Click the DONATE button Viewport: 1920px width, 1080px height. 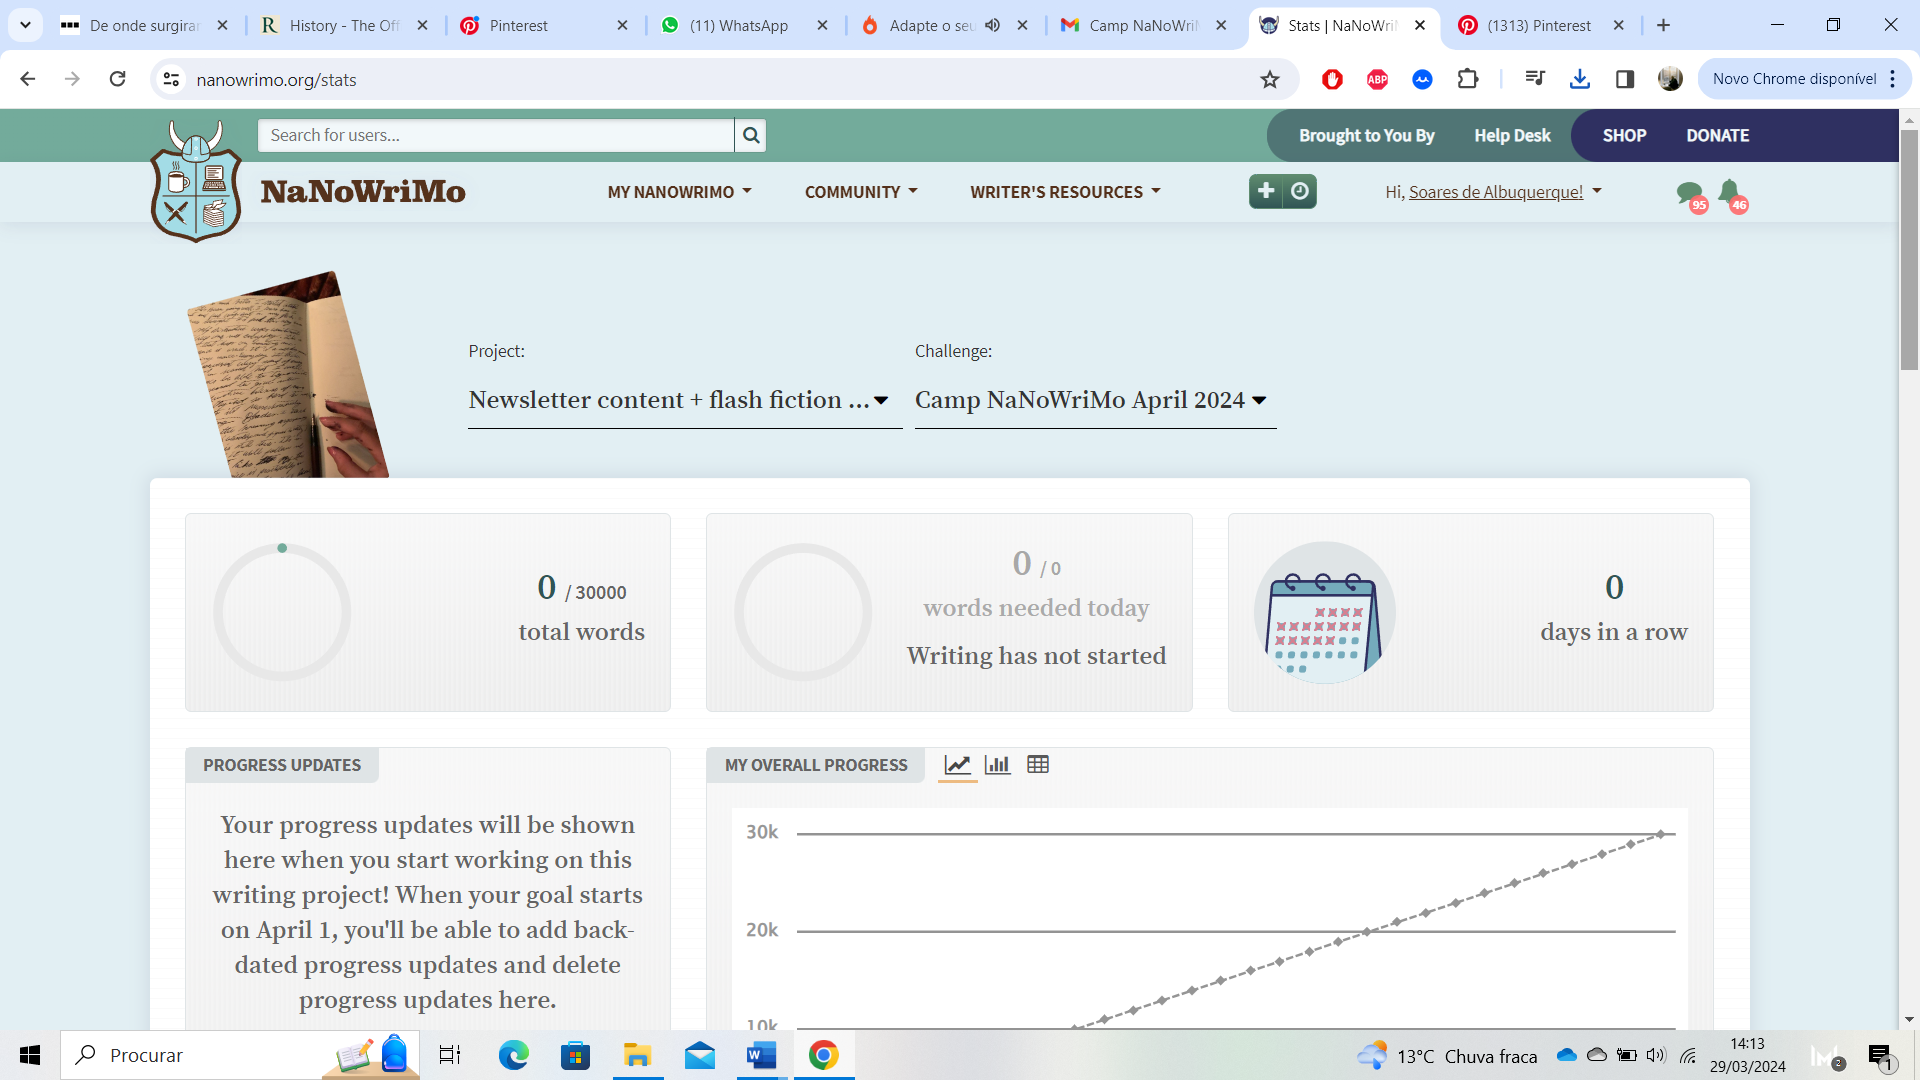(1718, 135)
